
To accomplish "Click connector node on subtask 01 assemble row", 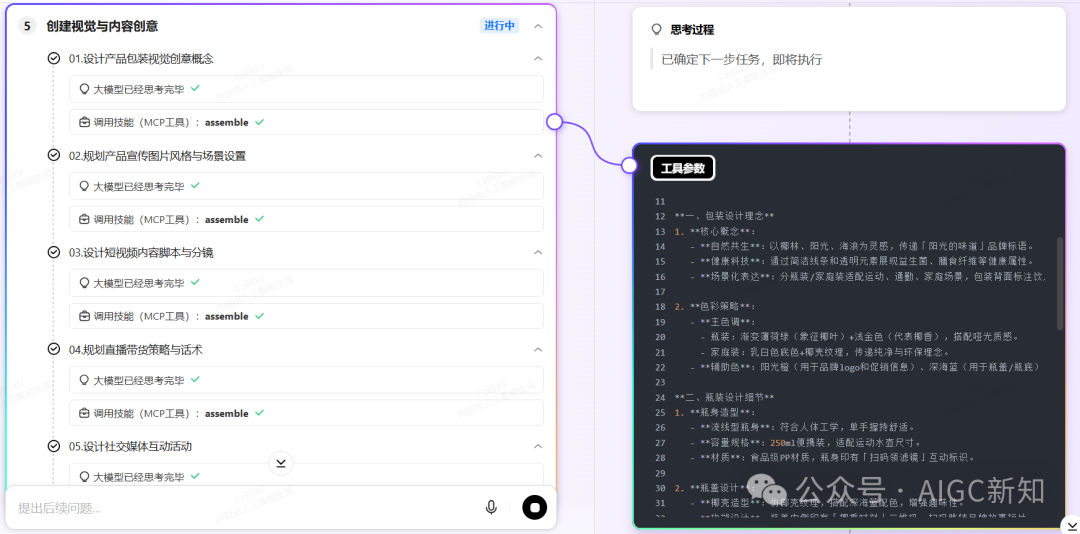I will click(x=554, y=122).
